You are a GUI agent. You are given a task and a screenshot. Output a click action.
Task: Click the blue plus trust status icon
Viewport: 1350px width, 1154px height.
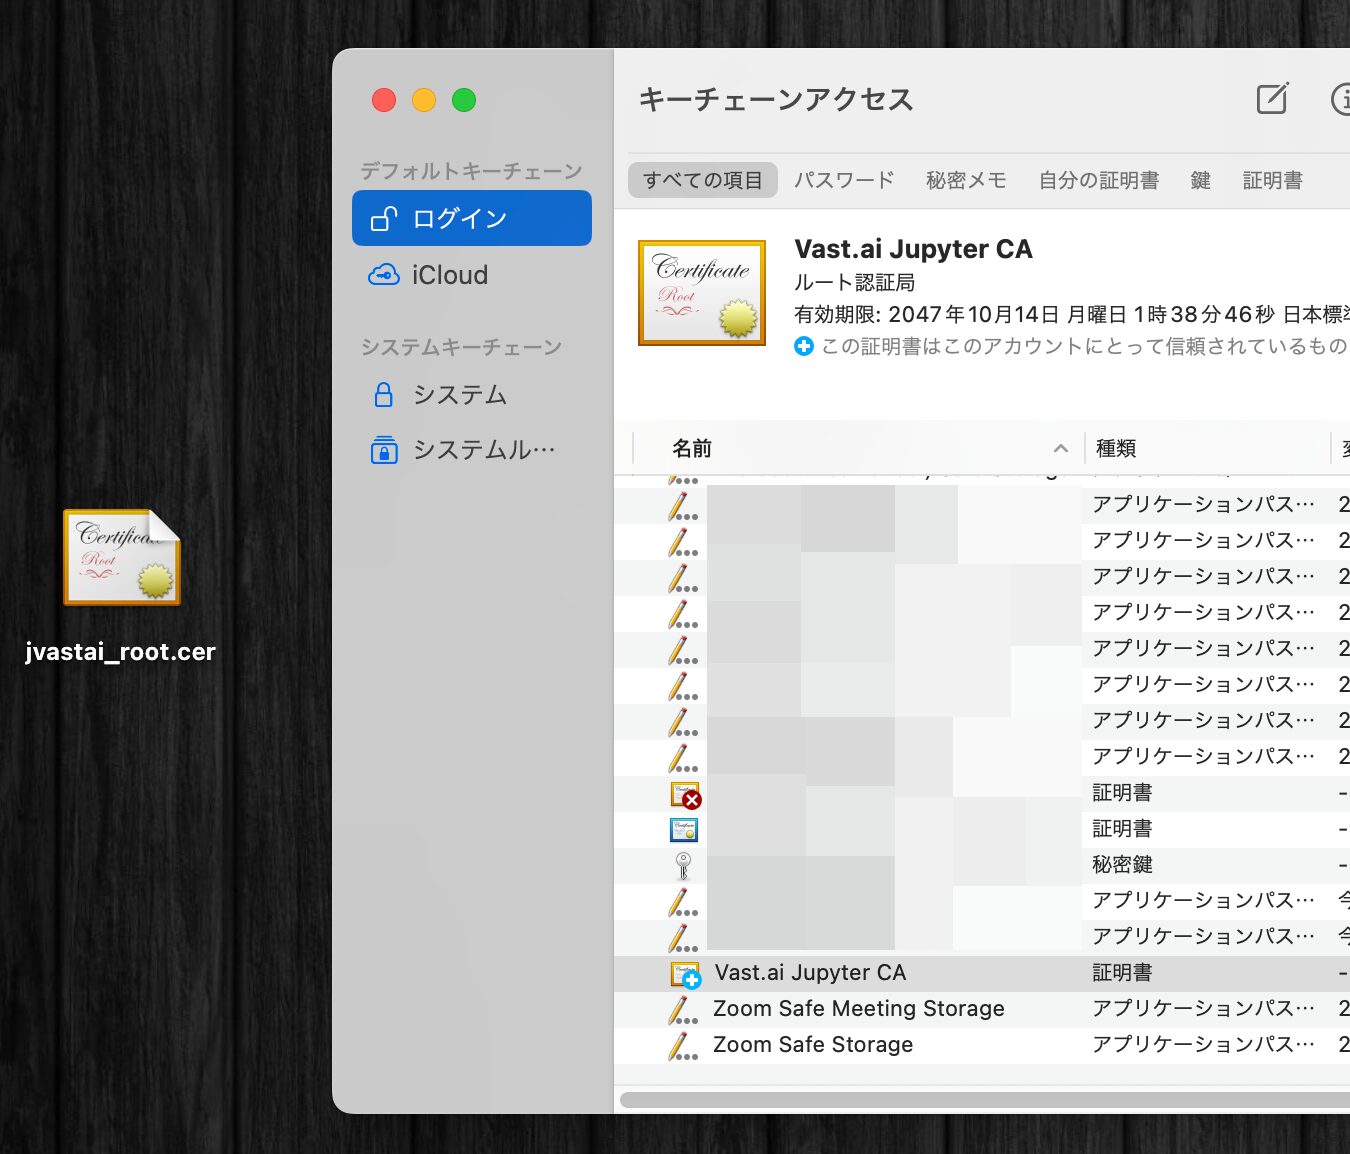(804, 346)
